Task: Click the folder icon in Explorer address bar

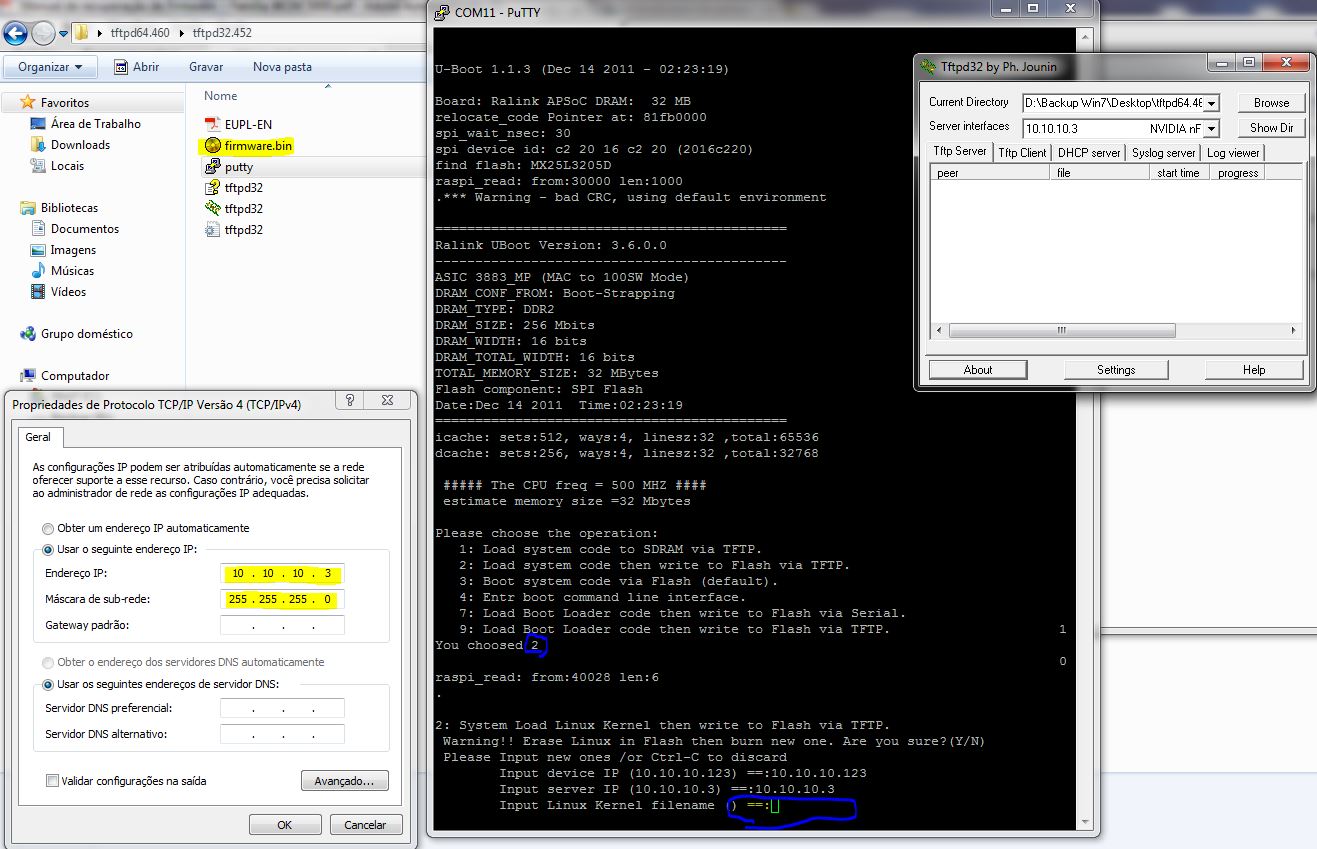Action: (x=82, y=33)
